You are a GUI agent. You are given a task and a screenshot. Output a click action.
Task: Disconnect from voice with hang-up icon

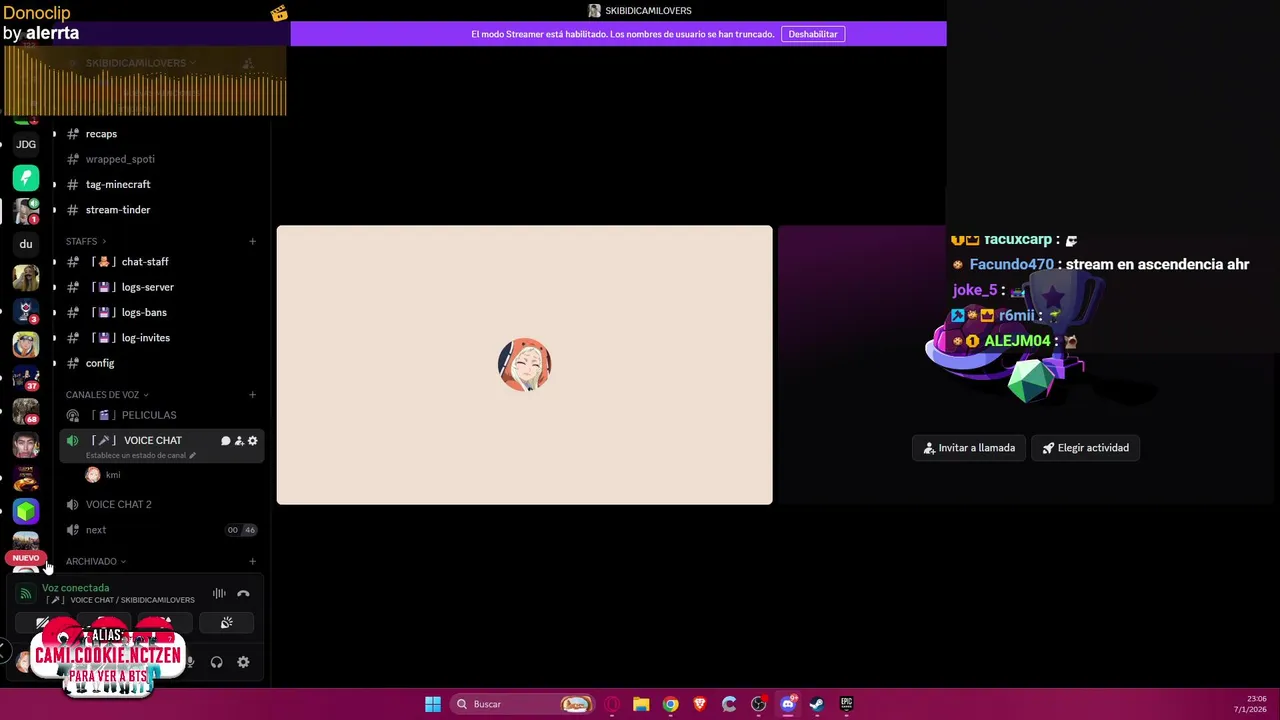tap(243, 593)
